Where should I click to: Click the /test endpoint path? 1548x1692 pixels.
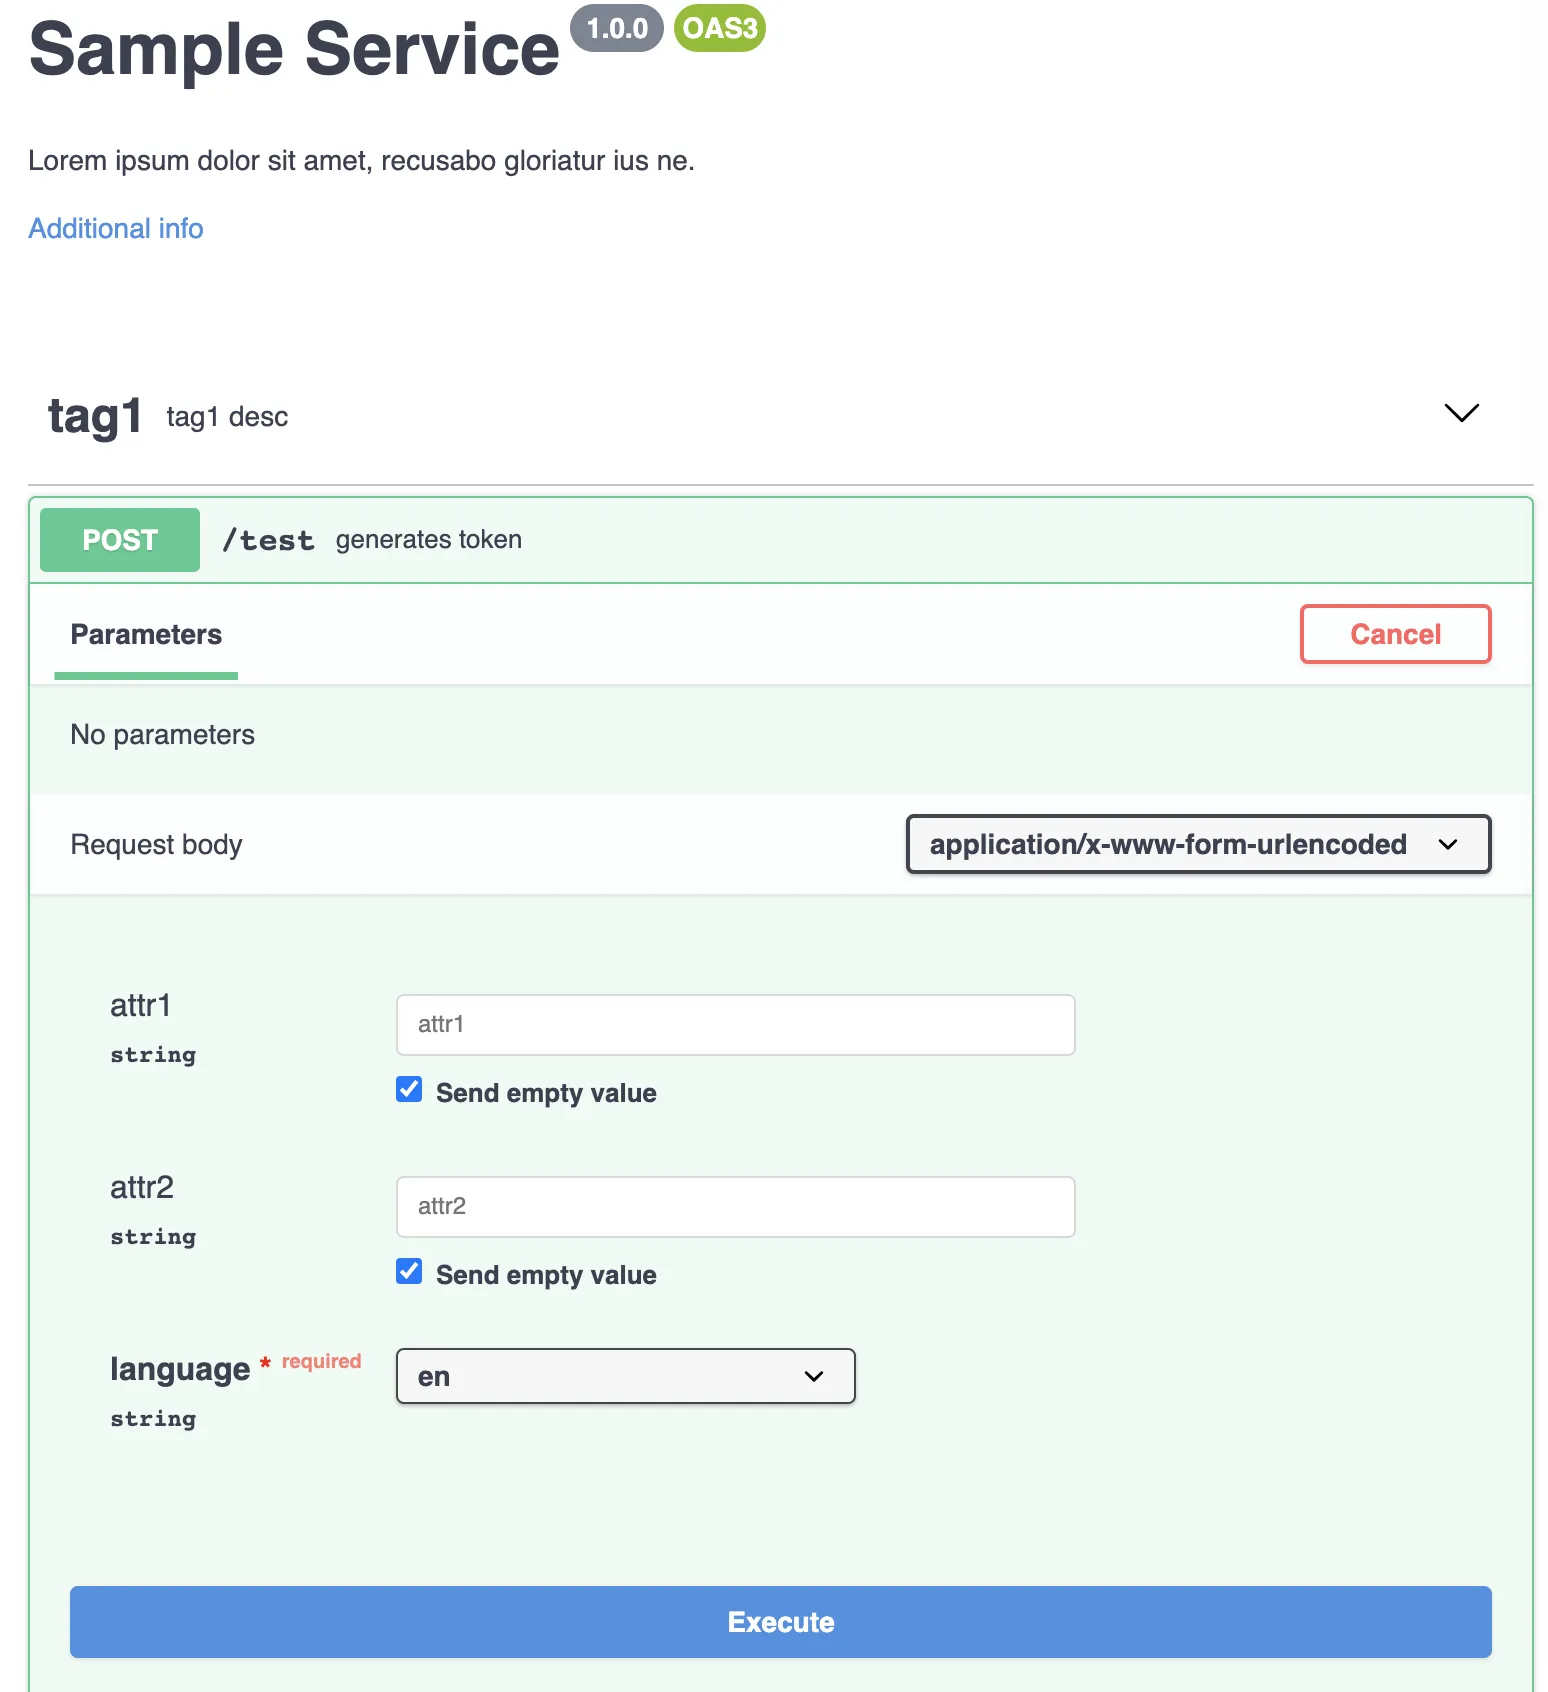268,541
